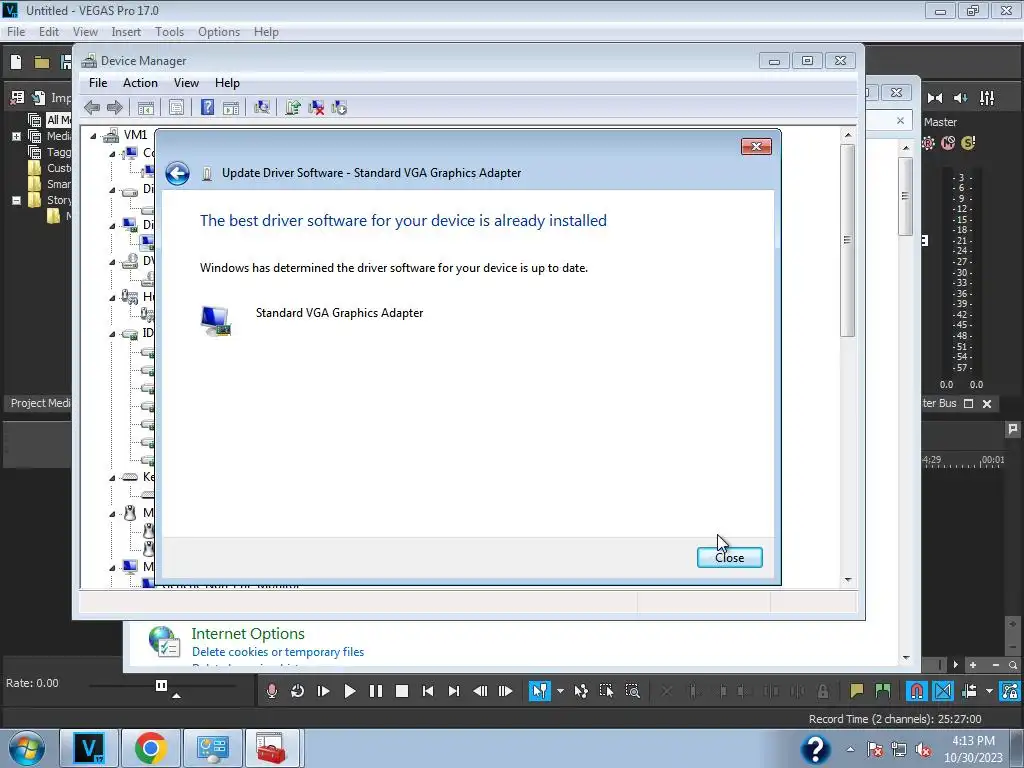Open Device Manager View menu
This screenshot has width=1024, height=768.
pyautogui.click(x=186, y=83)
